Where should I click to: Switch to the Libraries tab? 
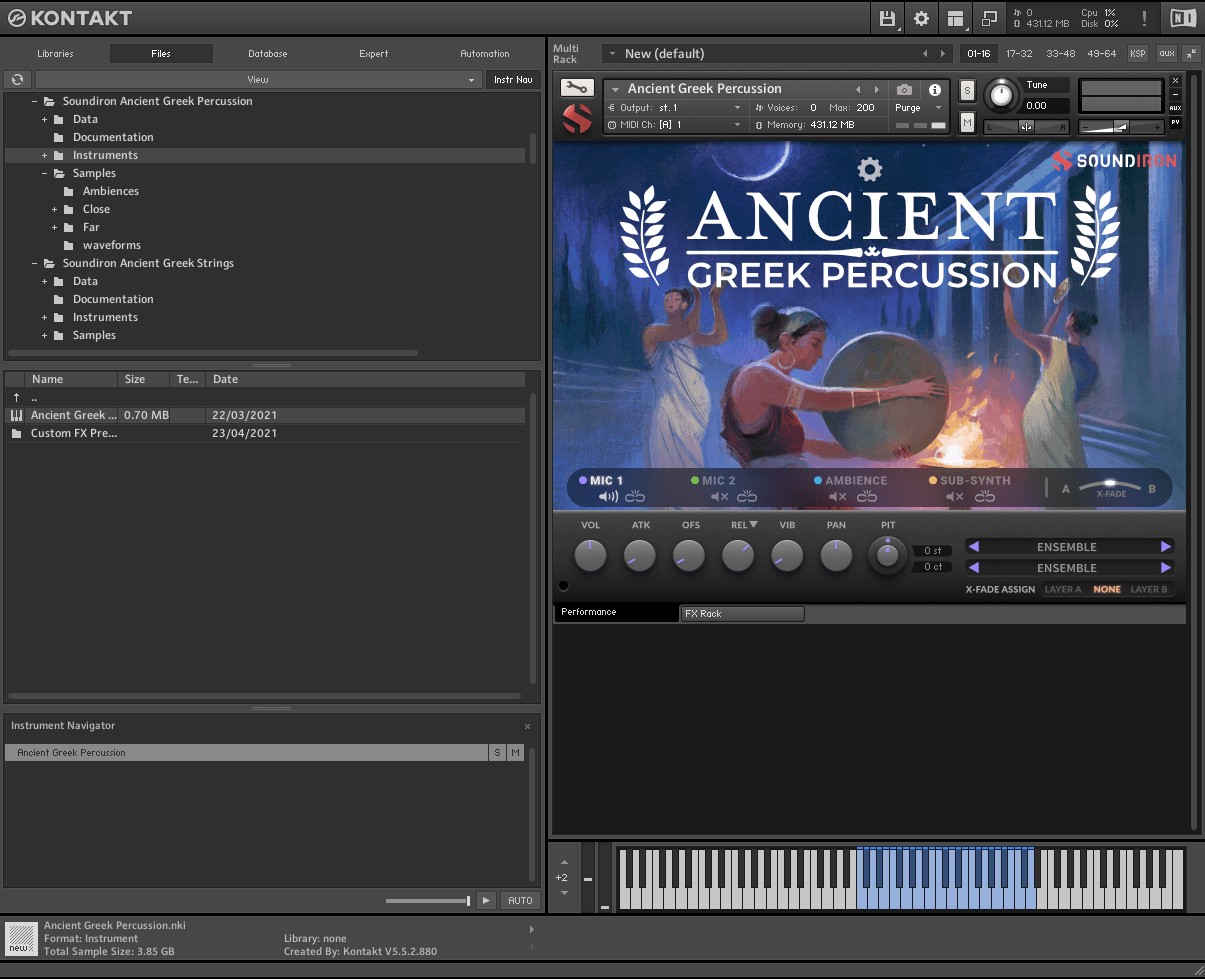tap(55, 54)
